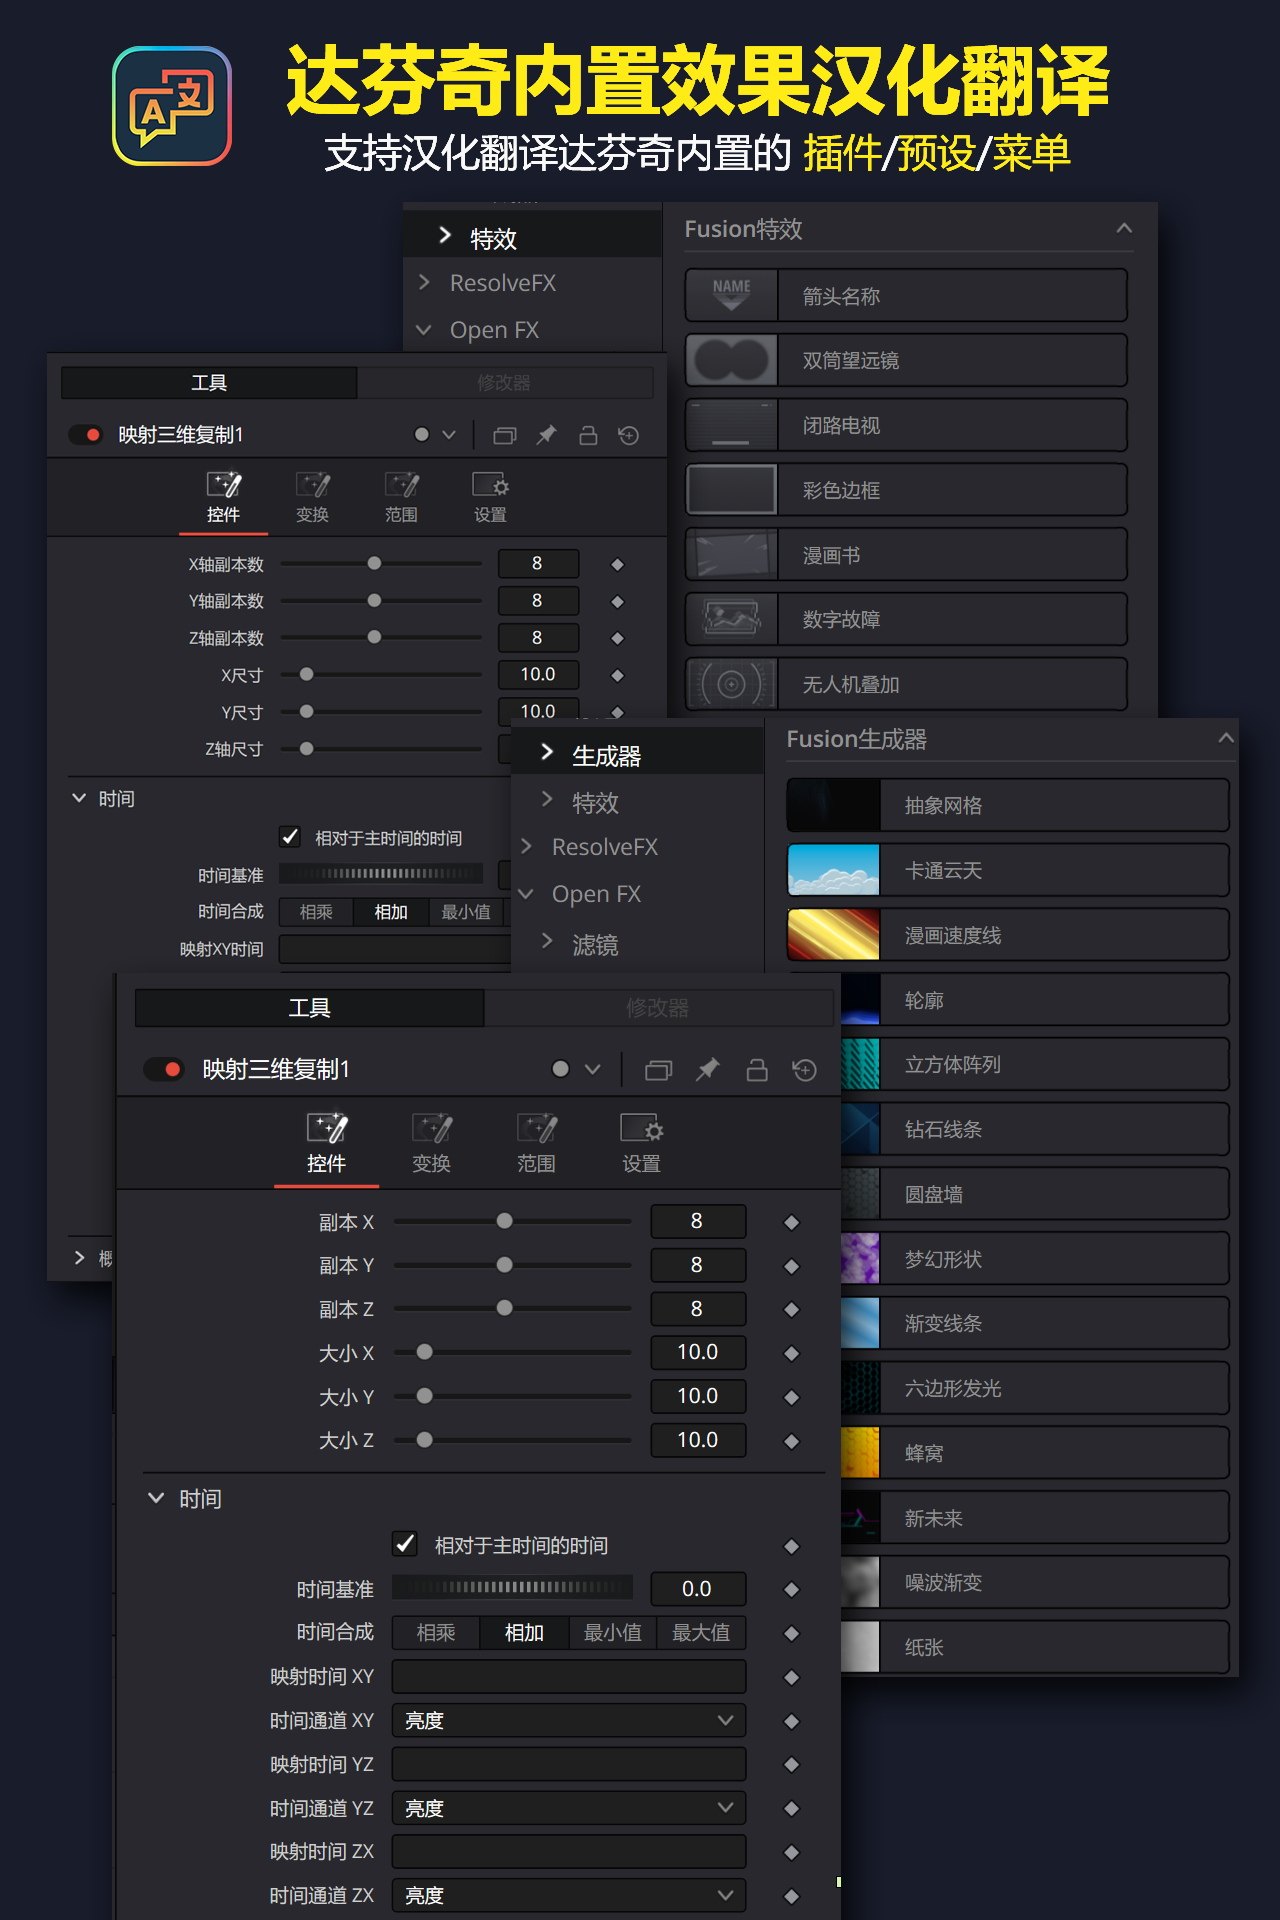Collapse the Fusion生成器 list with its chevron
The image size is (1280, 1920).
[1226, 738]
